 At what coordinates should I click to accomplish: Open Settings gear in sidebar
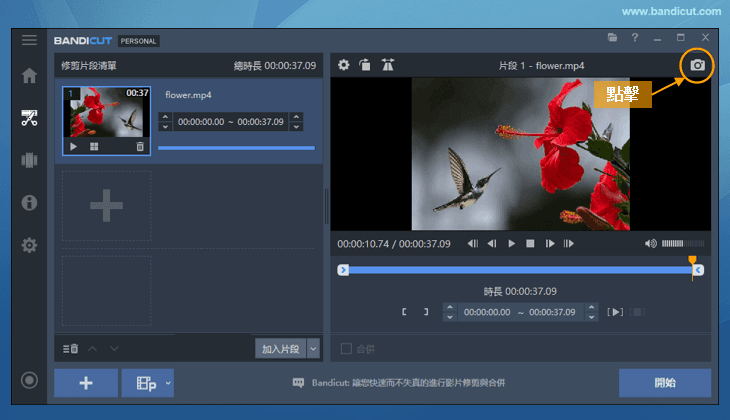[30, 245]
